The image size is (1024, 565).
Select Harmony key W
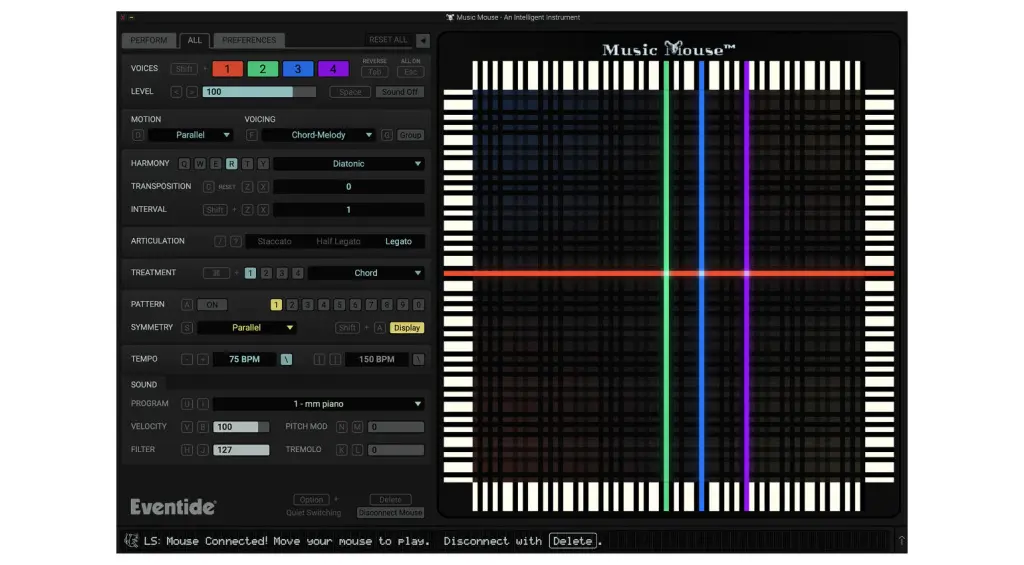point(200,164)
